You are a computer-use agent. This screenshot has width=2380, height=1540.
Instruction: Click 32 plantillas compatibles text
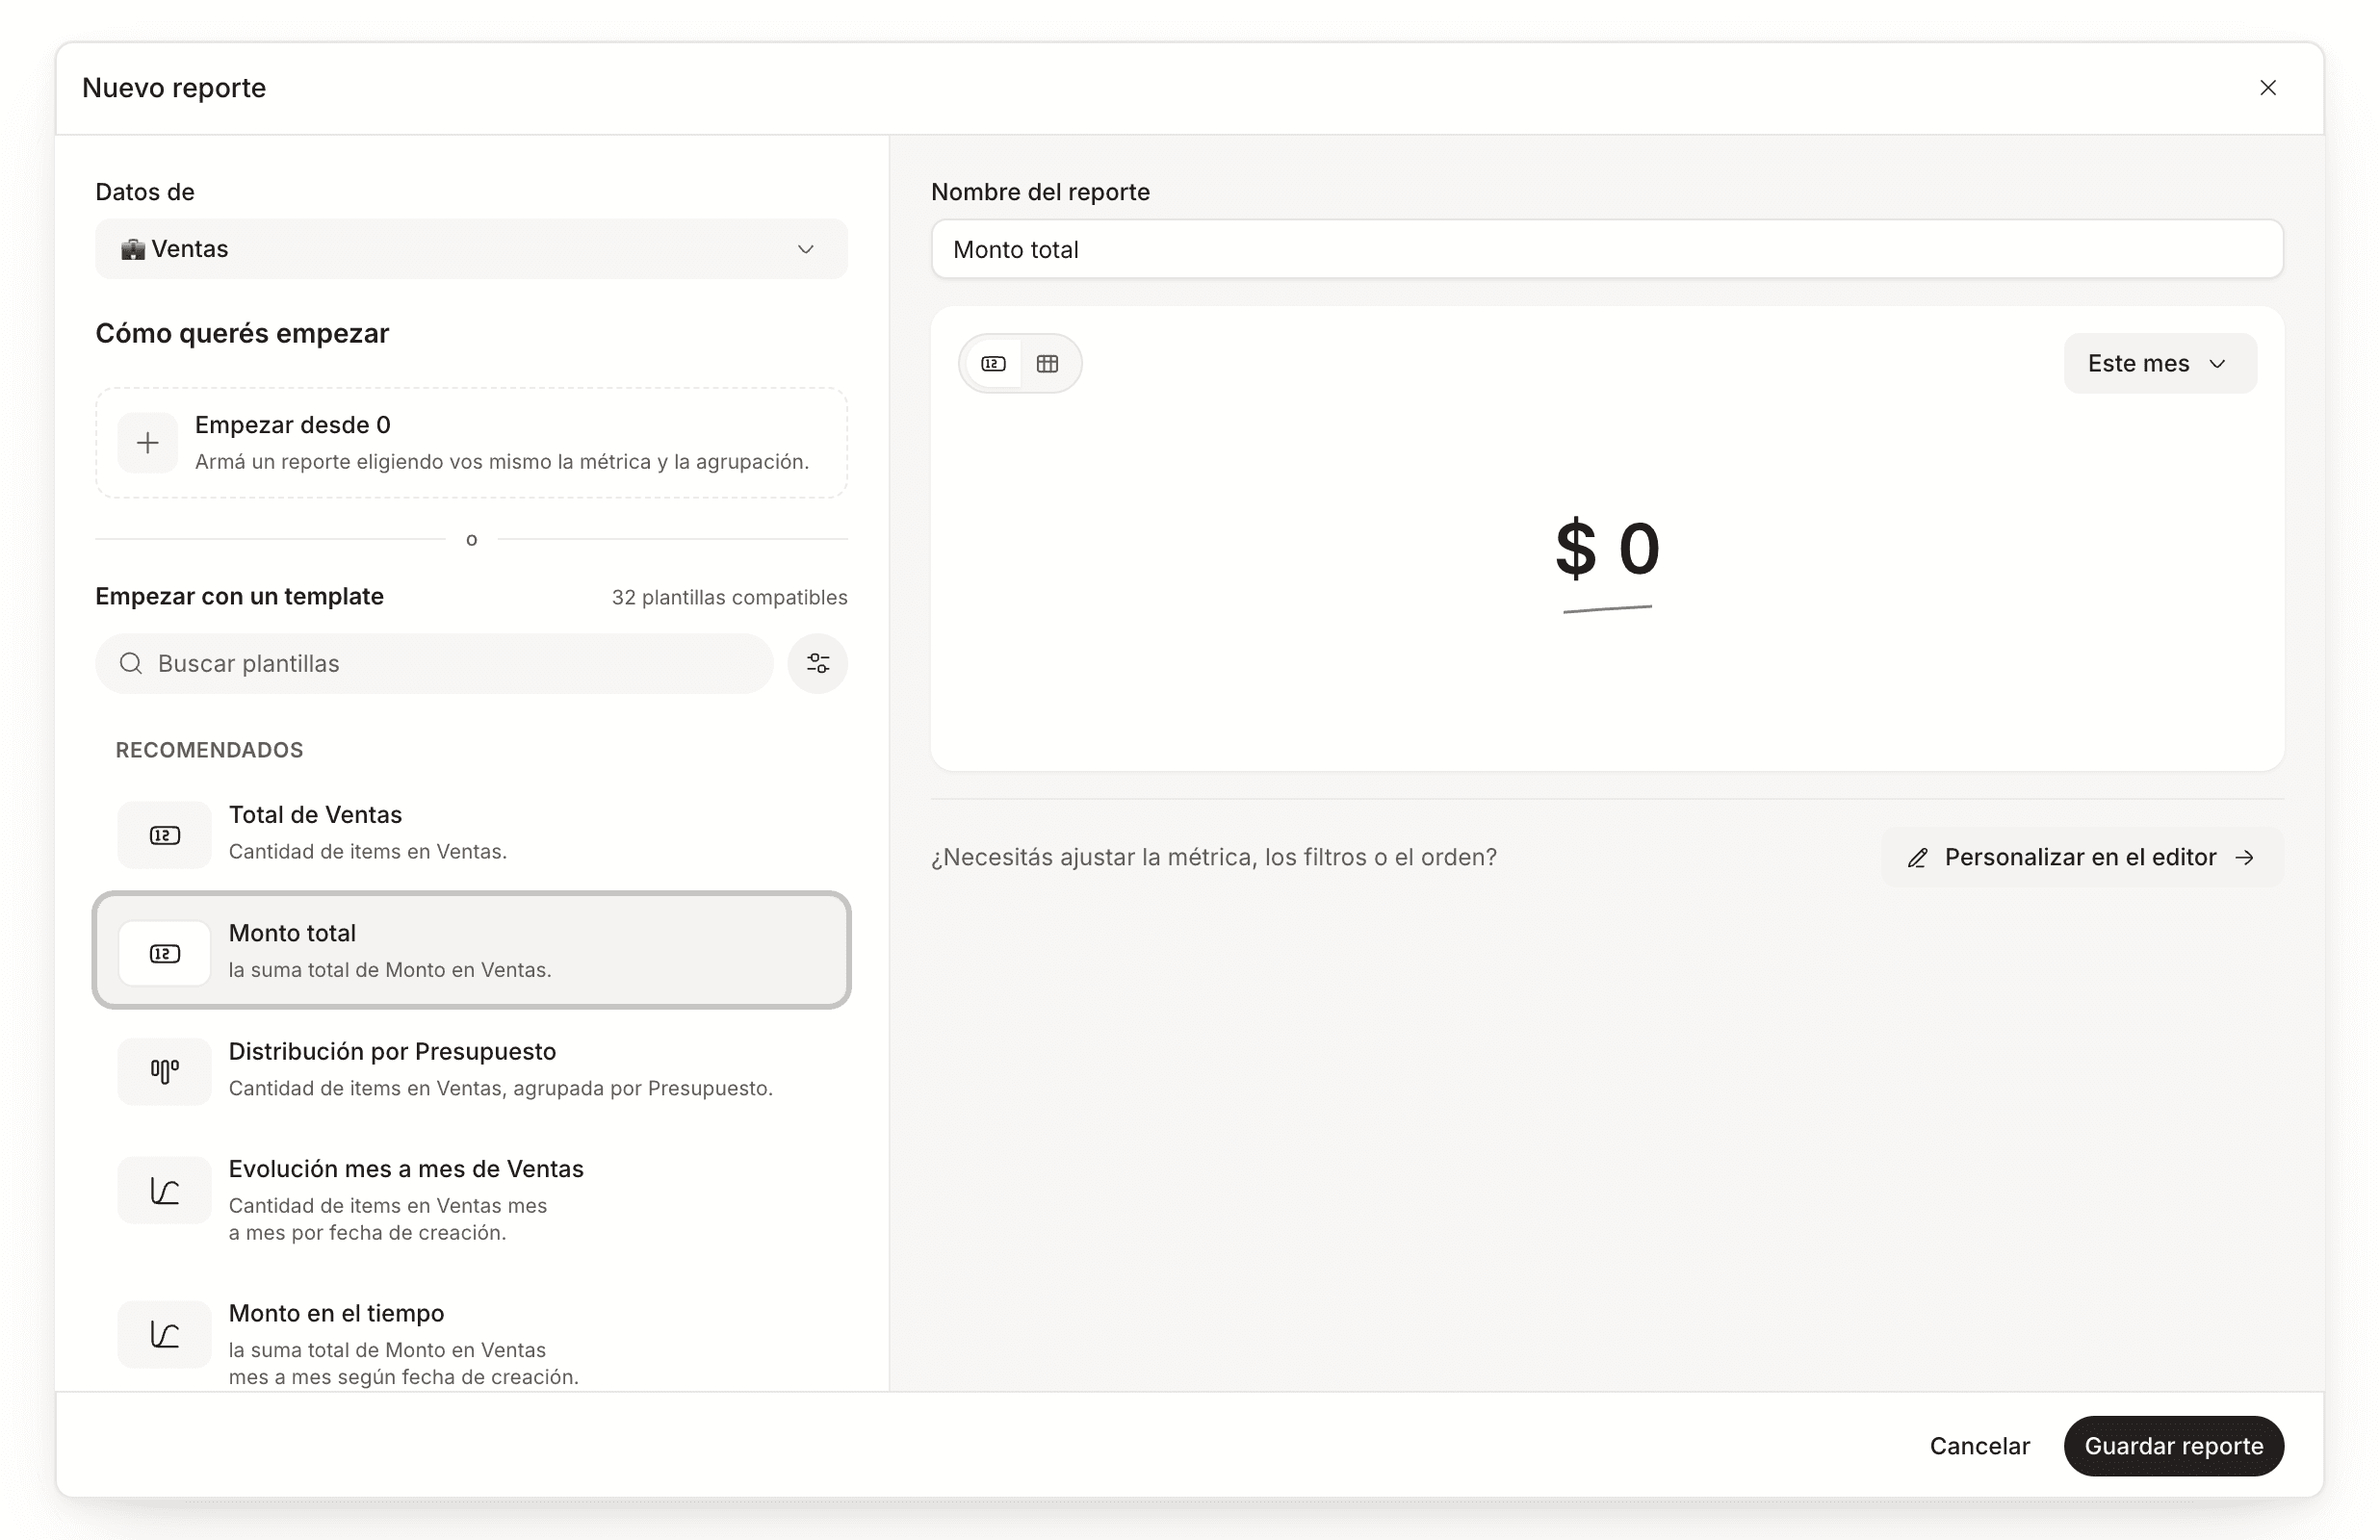tap(729, 597)
